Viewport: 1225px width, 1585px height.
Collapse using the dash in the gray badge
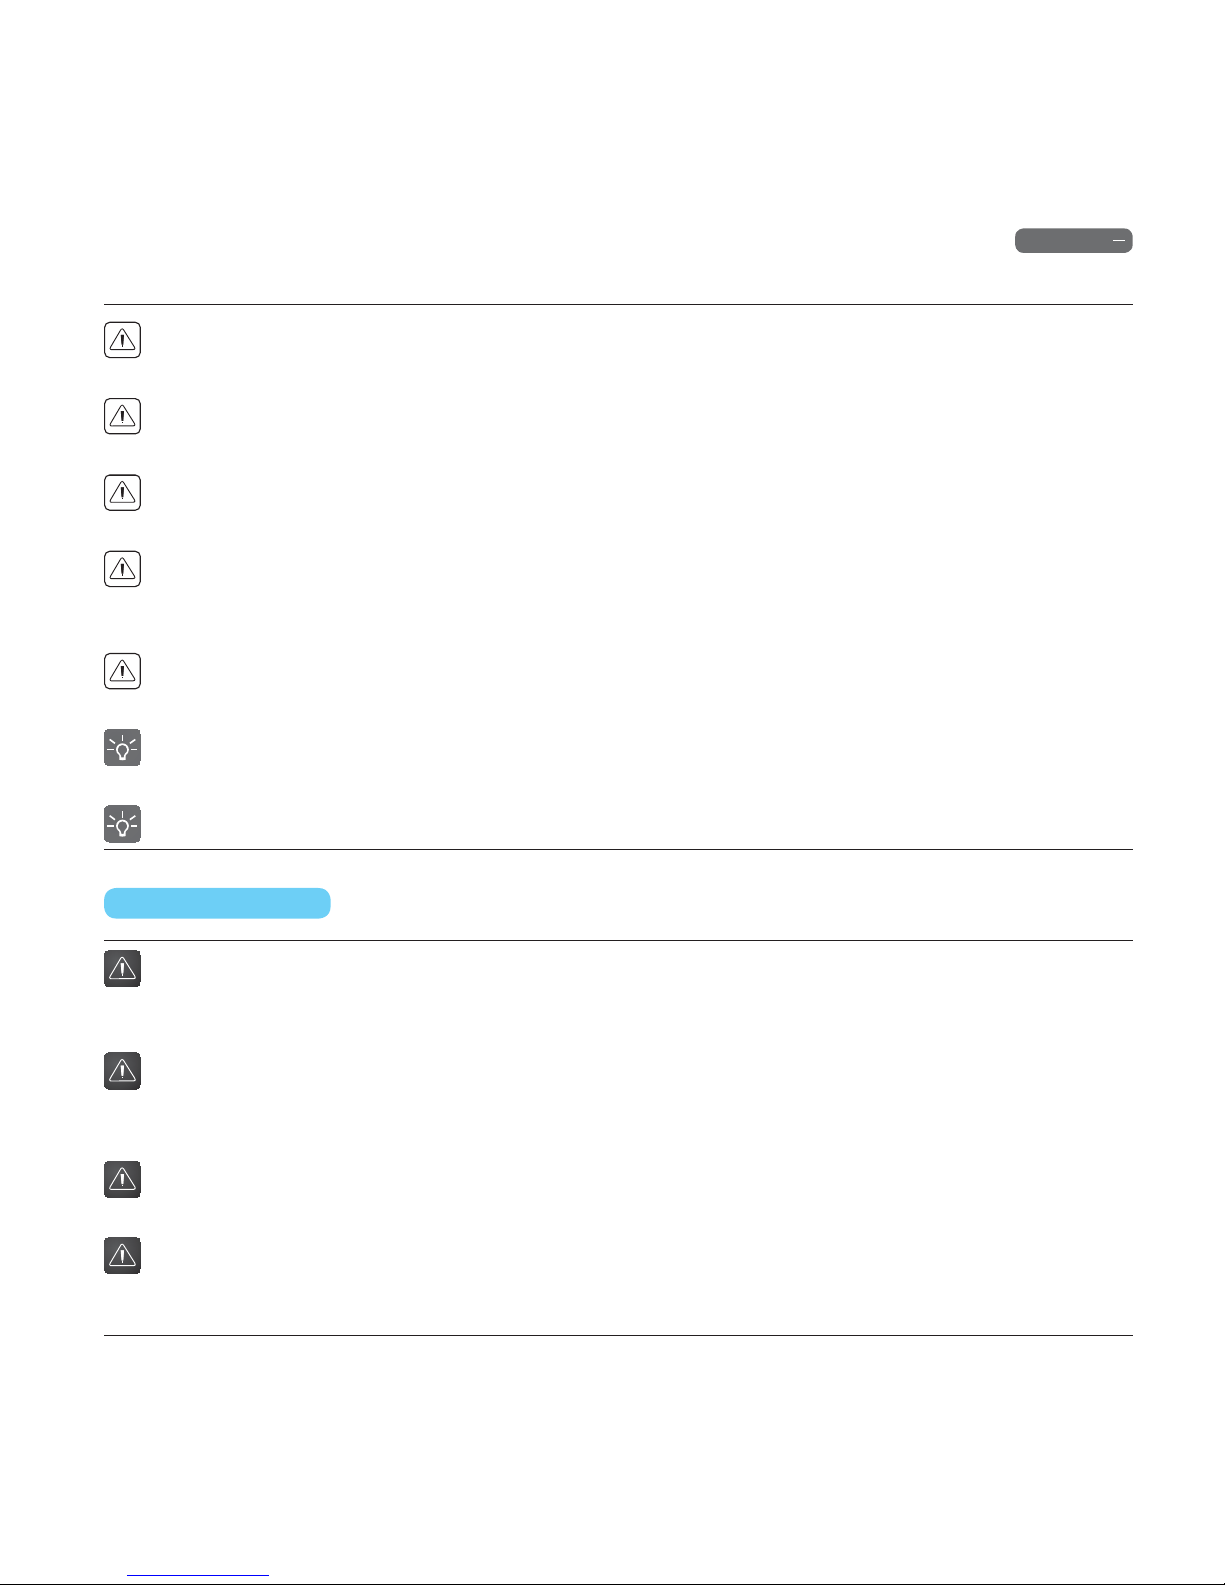pyautogui.click(x=1119, y=241)
